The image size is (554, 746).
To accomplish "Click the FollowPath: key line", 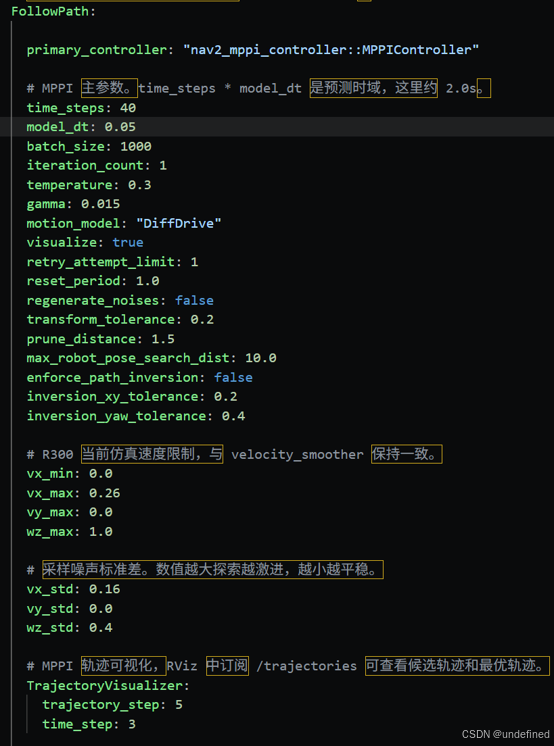I will 53,11.
